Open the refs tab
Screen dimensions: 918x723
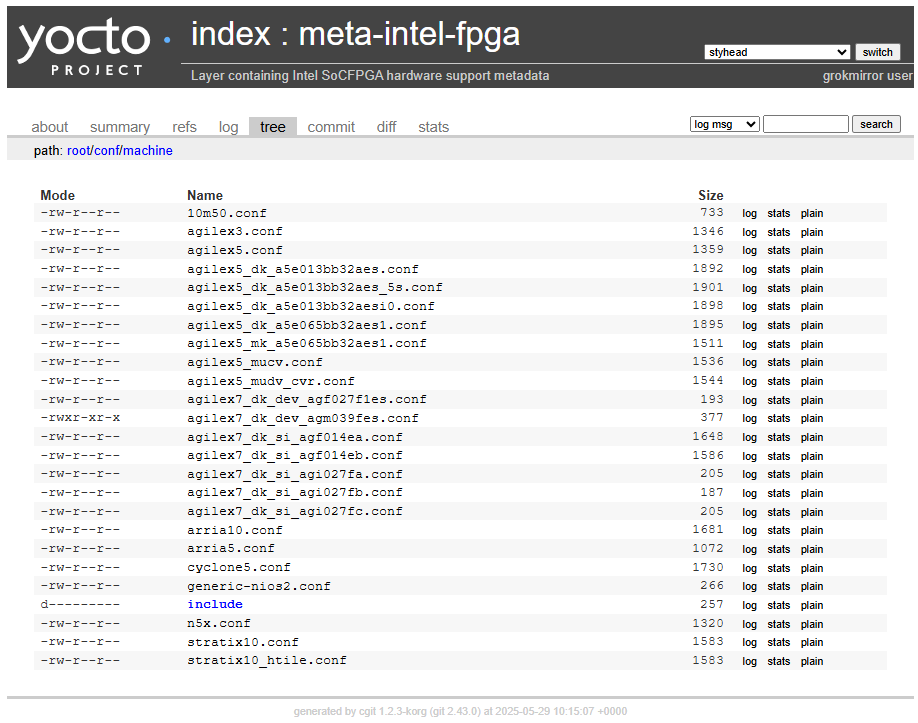pos(184,127)
